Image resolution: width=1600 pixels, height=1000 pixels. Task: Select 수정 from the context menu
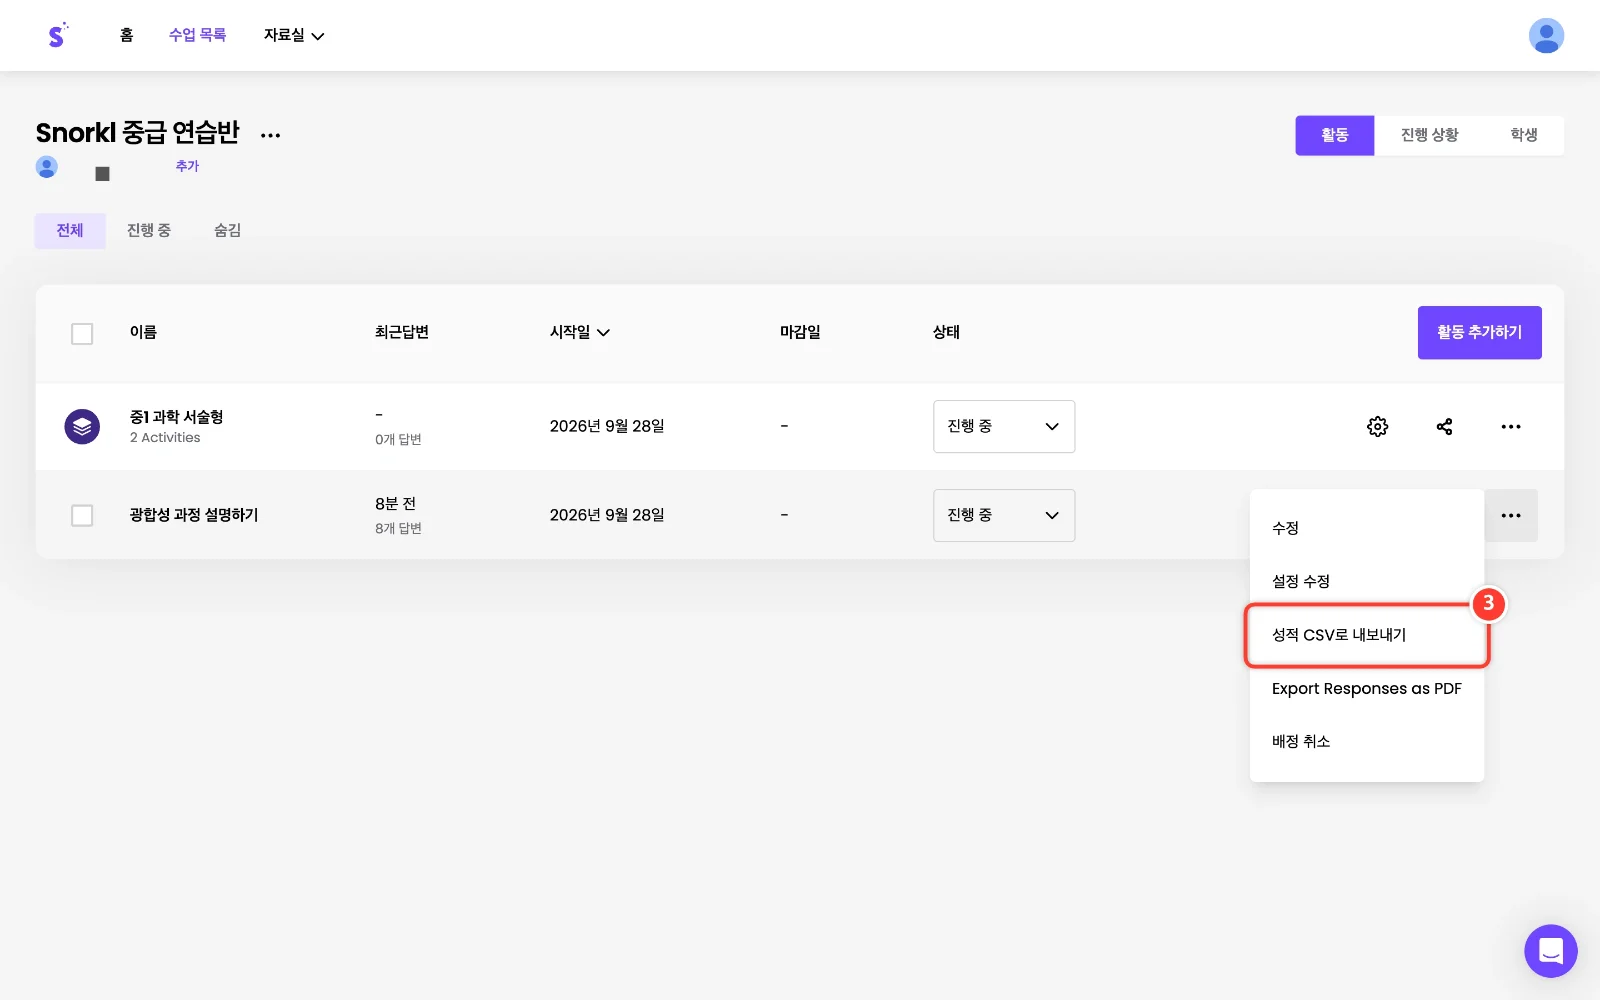[1367, 528]
